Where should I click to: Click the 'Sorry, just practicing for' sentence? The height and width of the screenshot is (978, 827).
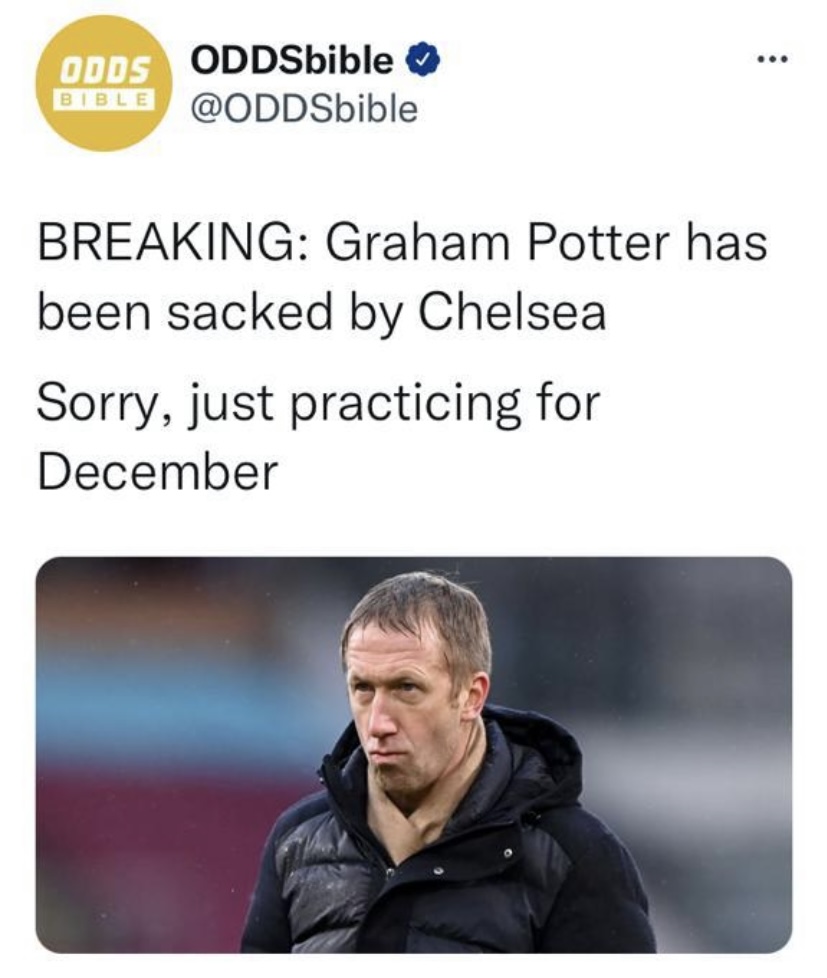(318, 404)
